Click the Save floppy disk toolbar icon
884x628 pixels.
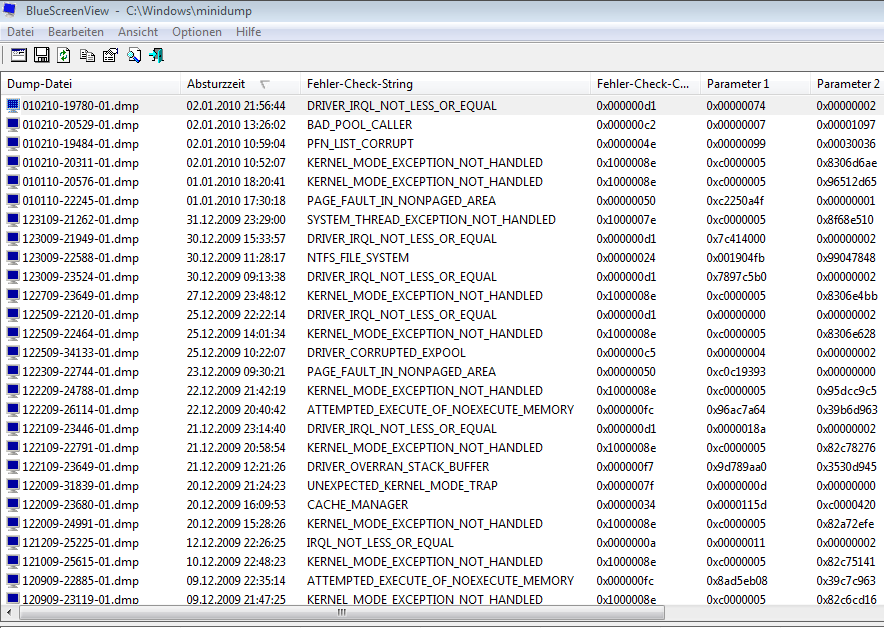(x=42, y=55)
